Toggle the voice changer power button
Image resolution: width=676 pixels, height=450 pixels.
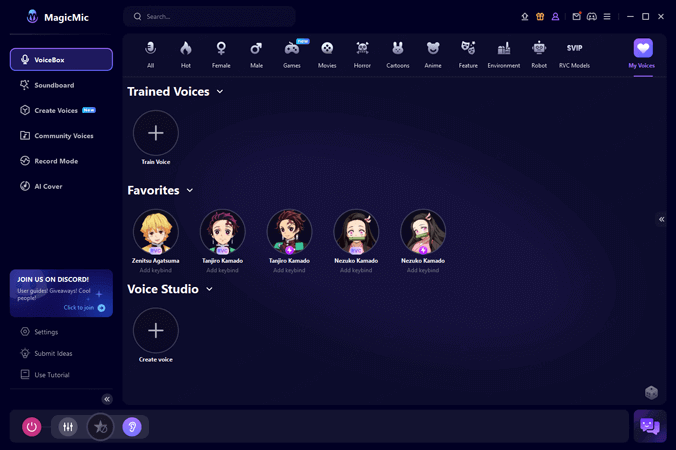click(x=31, y=427)
